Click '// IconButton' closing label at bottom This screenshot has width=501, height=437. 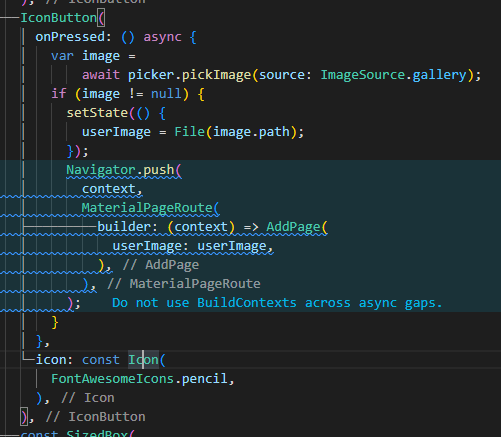[x=95, y=417]
